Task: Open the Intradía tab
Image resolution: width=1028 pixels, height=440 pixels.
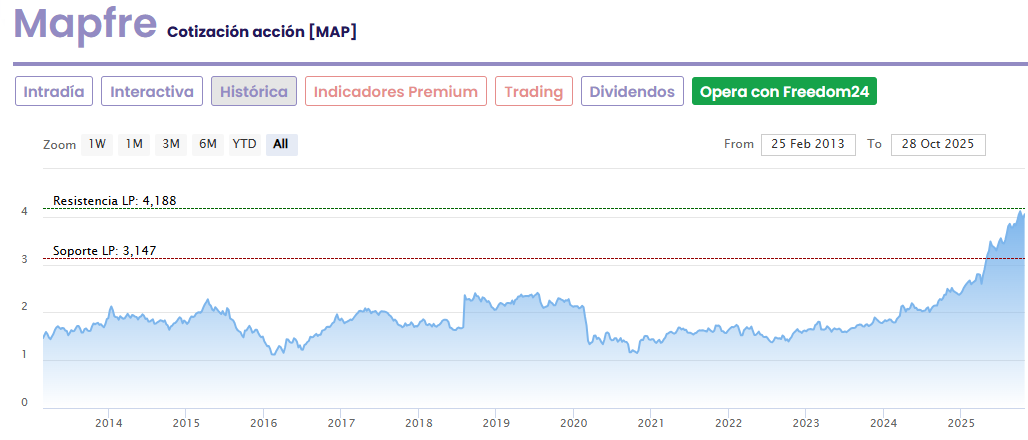Action: (54, 92)
